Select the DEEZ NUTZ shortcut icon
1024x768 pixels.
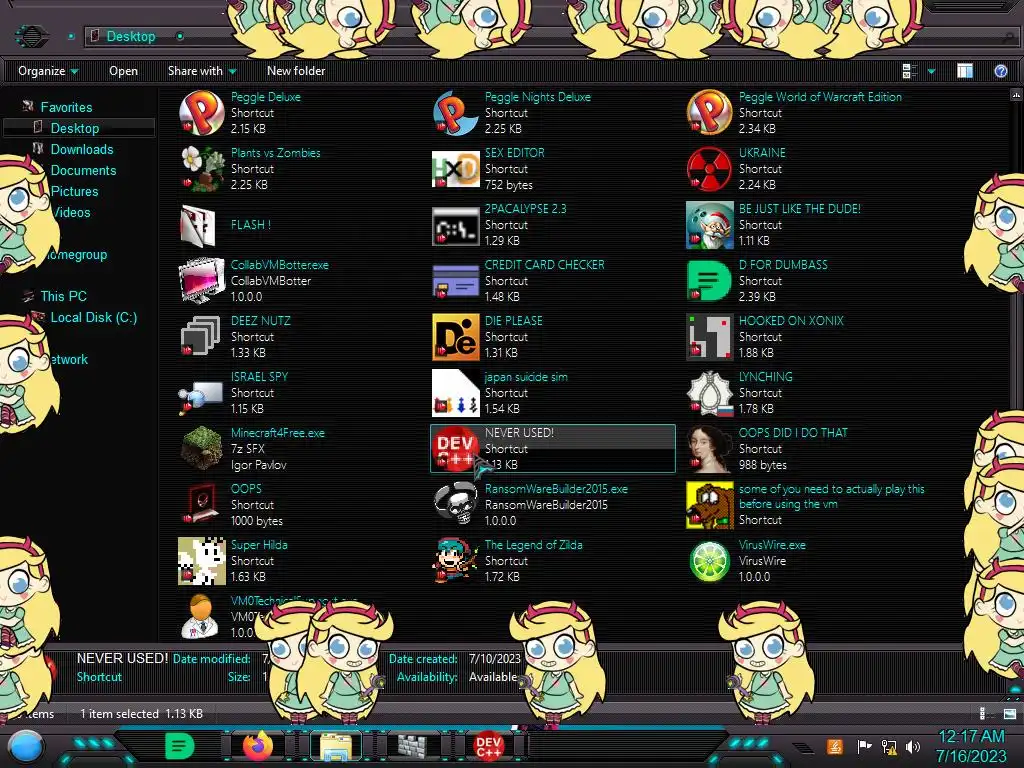[x=200, y=336]
